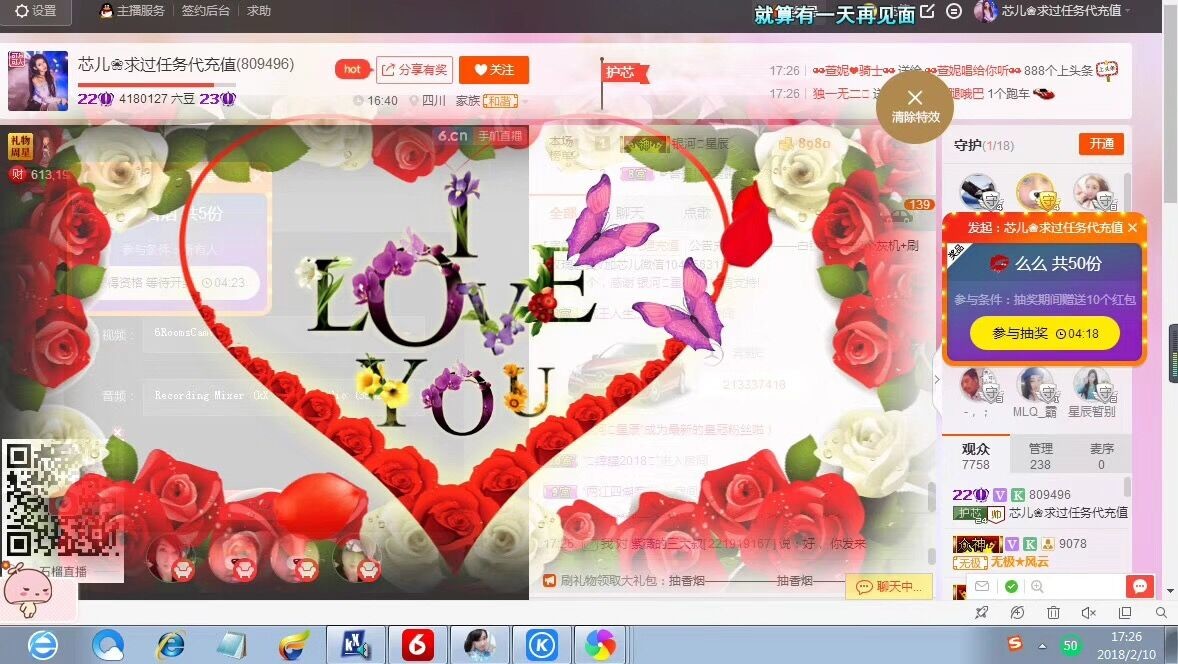Open the red 6 app from the taskbar
This screenshot has width=1178, height=664.
(x=418, y=644)
